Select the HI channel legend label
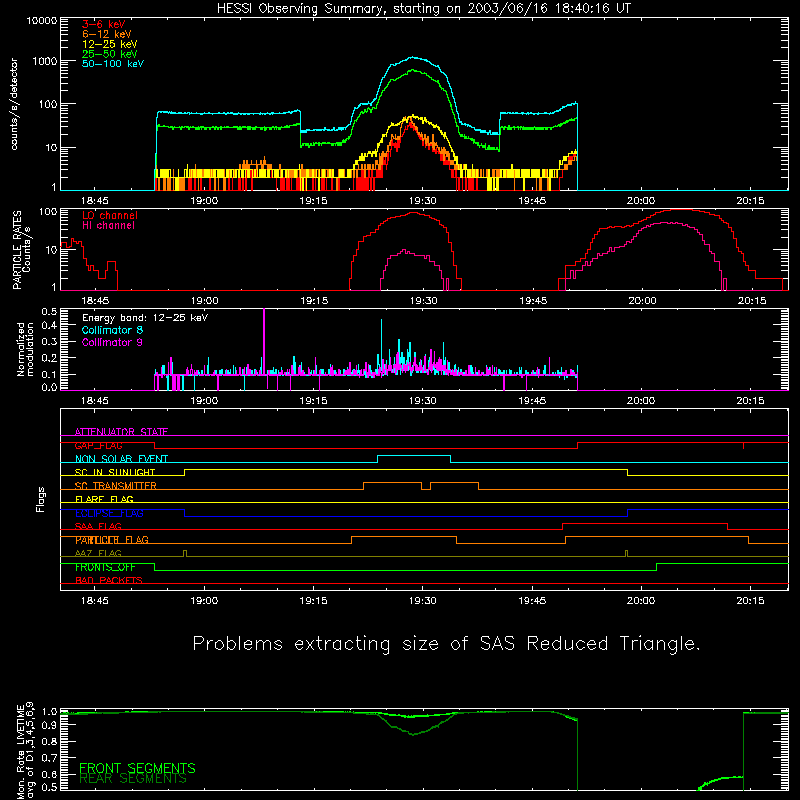 pos(108,226)
